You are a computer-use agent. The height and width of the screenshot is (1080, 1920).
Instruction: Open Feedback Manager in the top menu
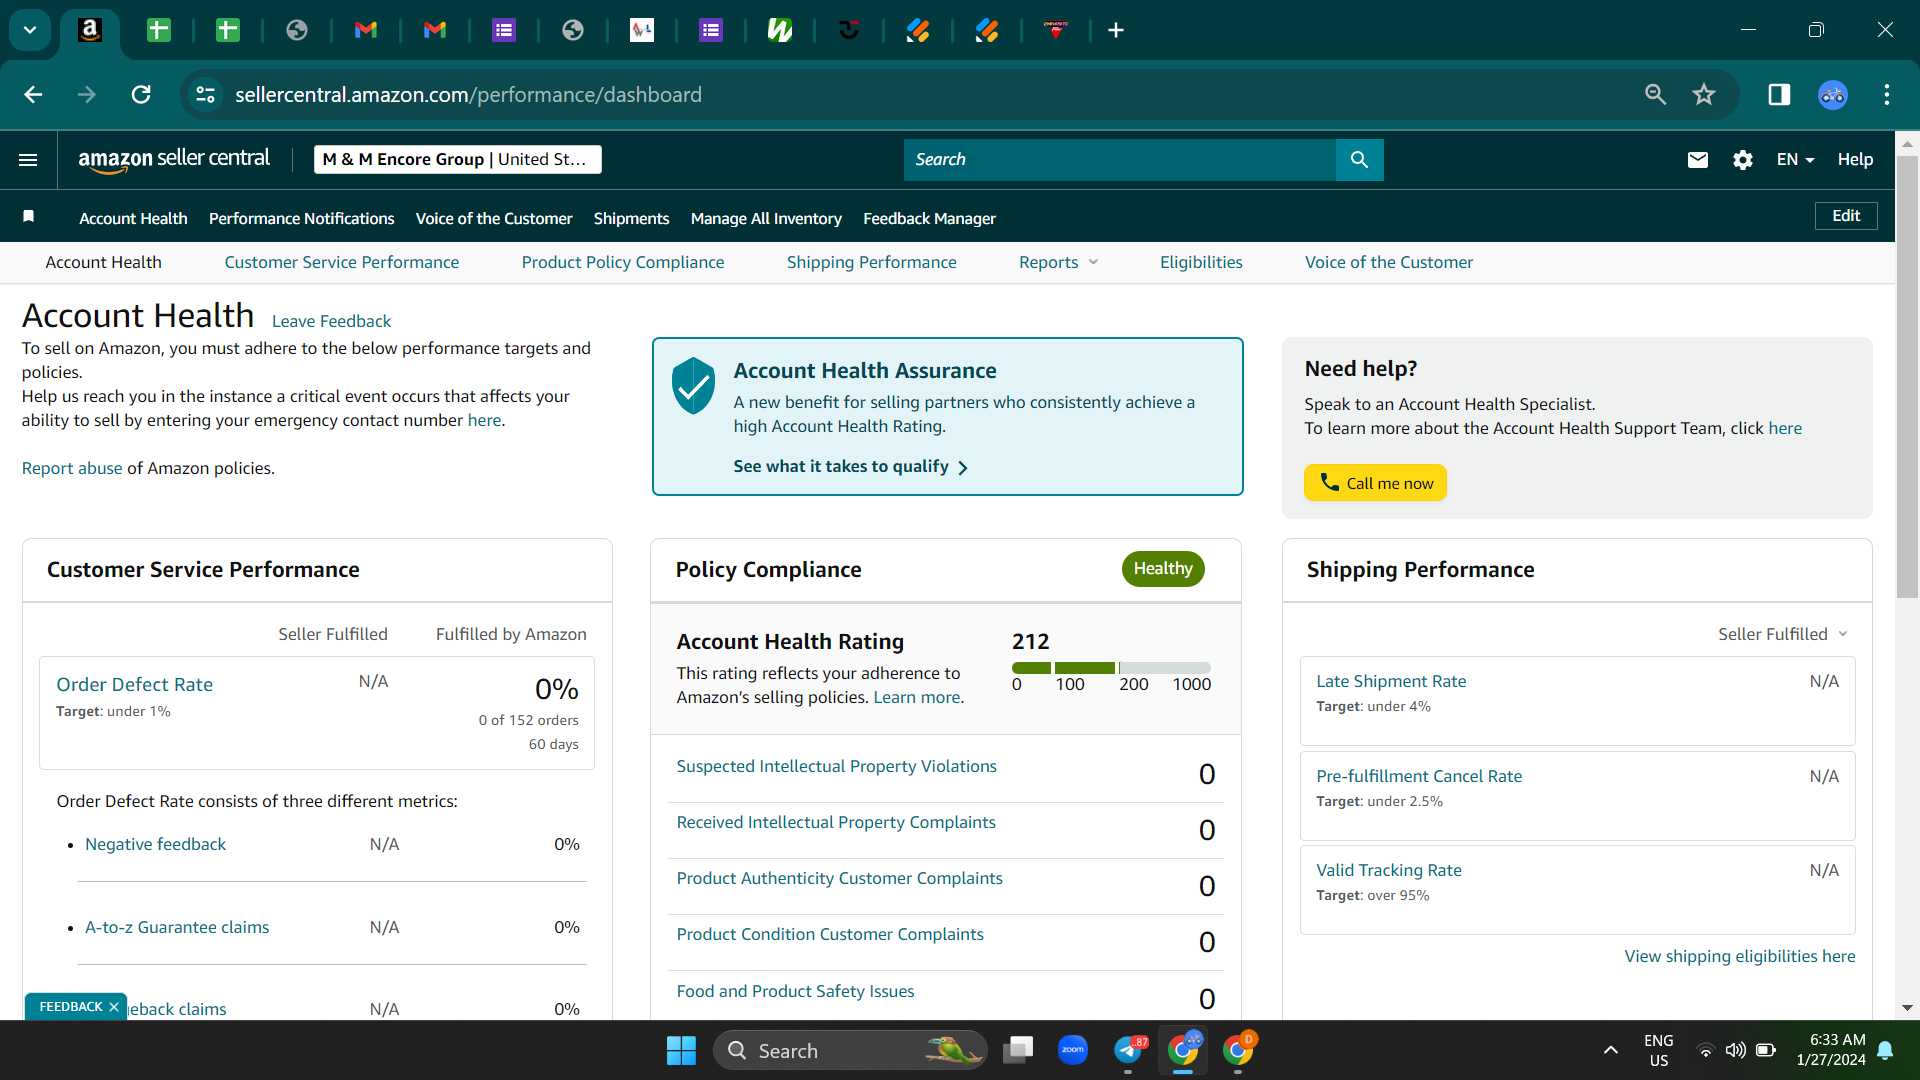929,218
